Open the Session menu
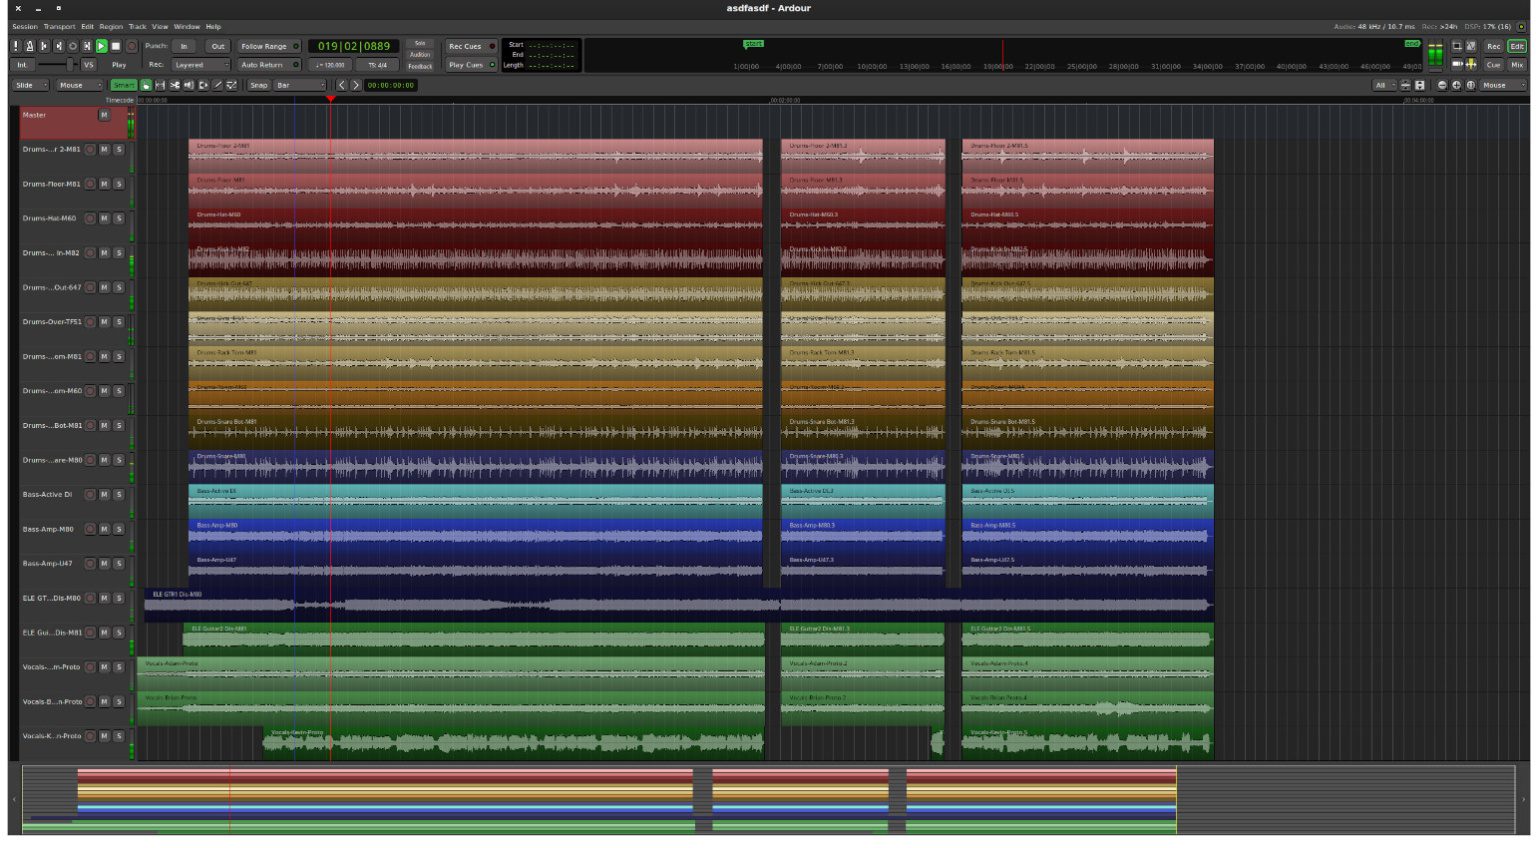The width and height of the screenshot is (1536, 848). [25, 26]
